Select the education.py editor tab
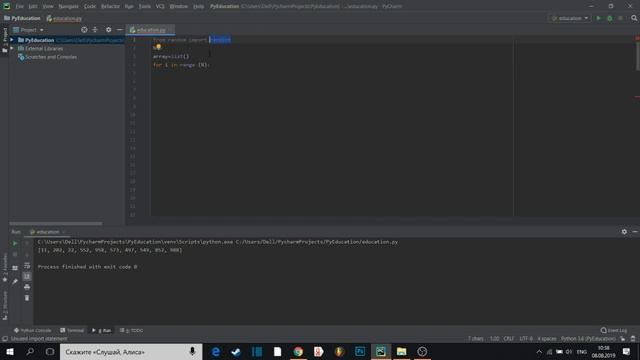Screen dimensions: 640x360 tap(149, 30)
